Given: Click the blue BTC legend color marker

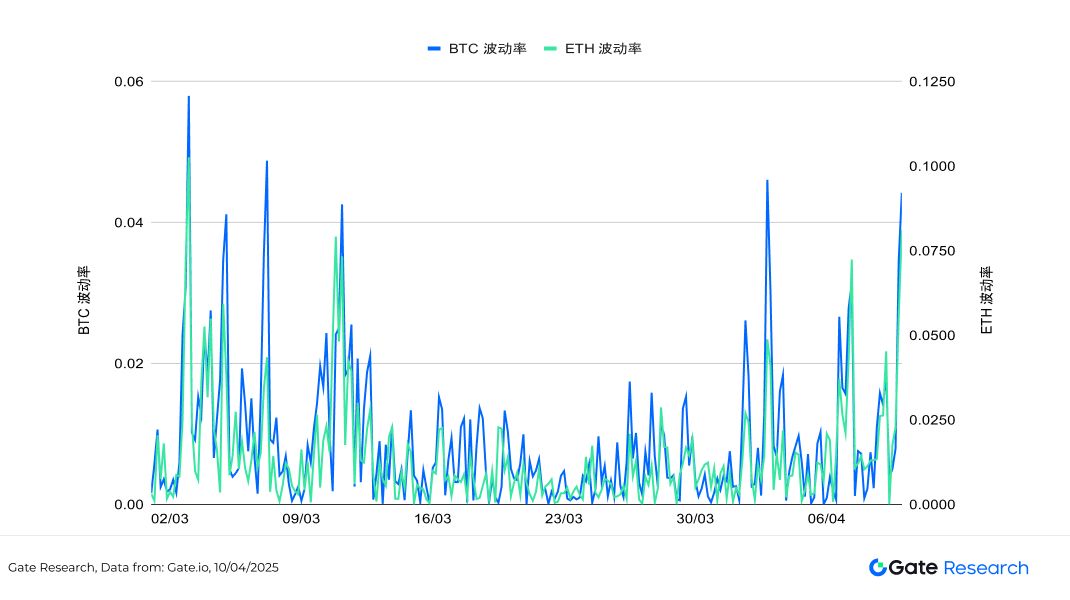Looking at the screenshot, I should (x=434, y=48).
